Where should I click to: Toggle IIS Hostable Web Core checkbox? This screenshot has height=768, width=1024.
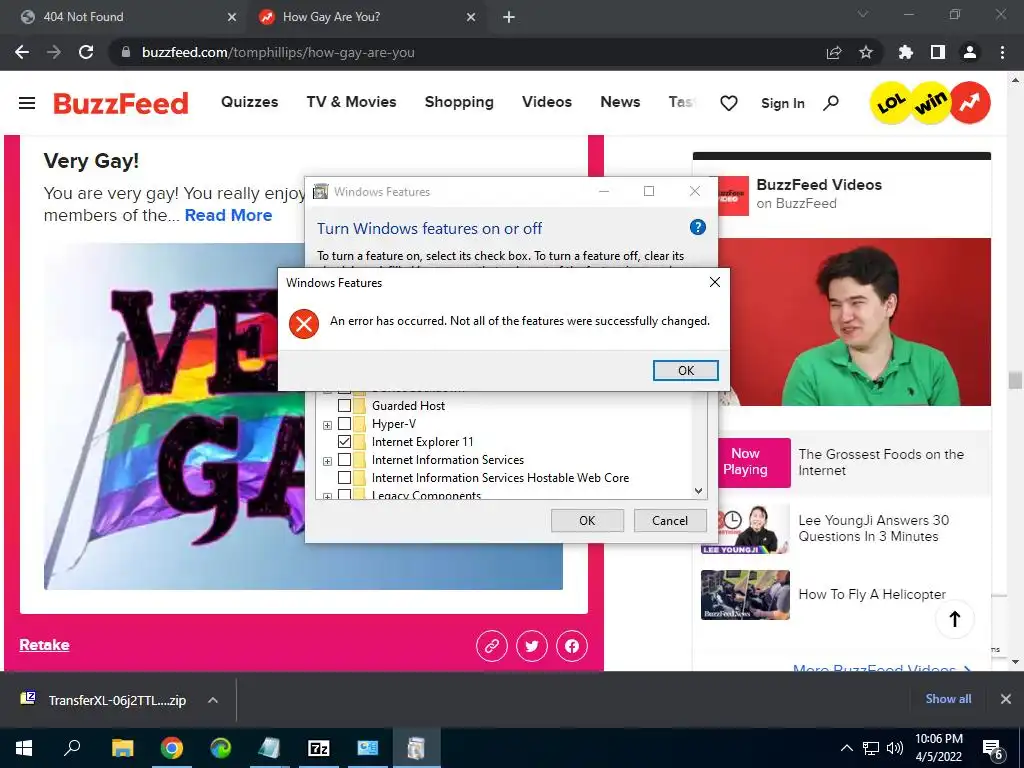[344, 478]
